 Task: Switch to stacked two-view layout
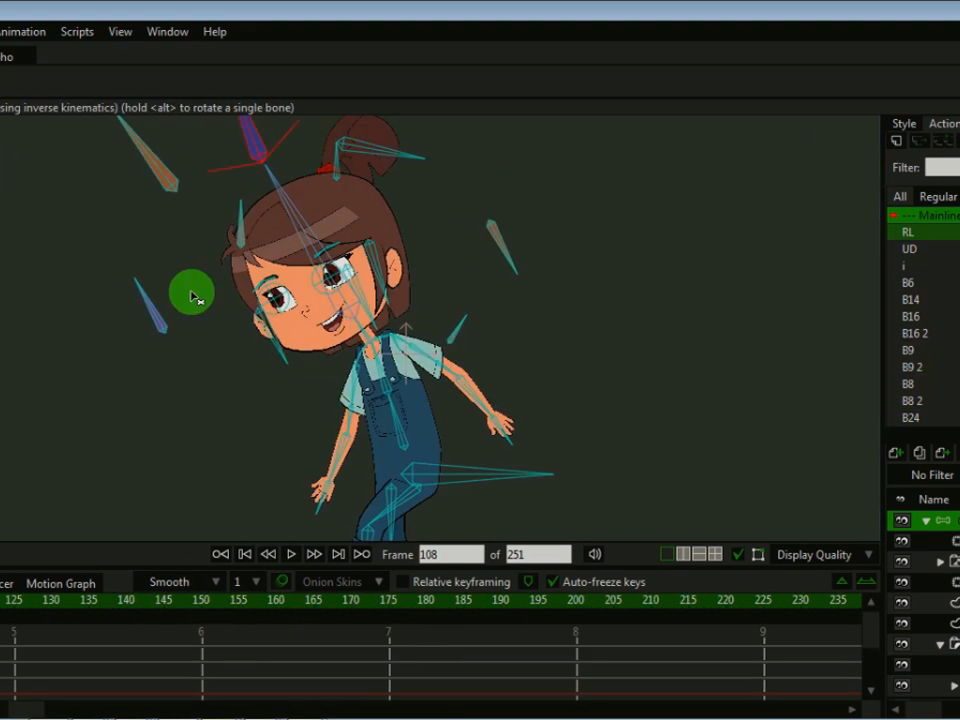[699, 555]
